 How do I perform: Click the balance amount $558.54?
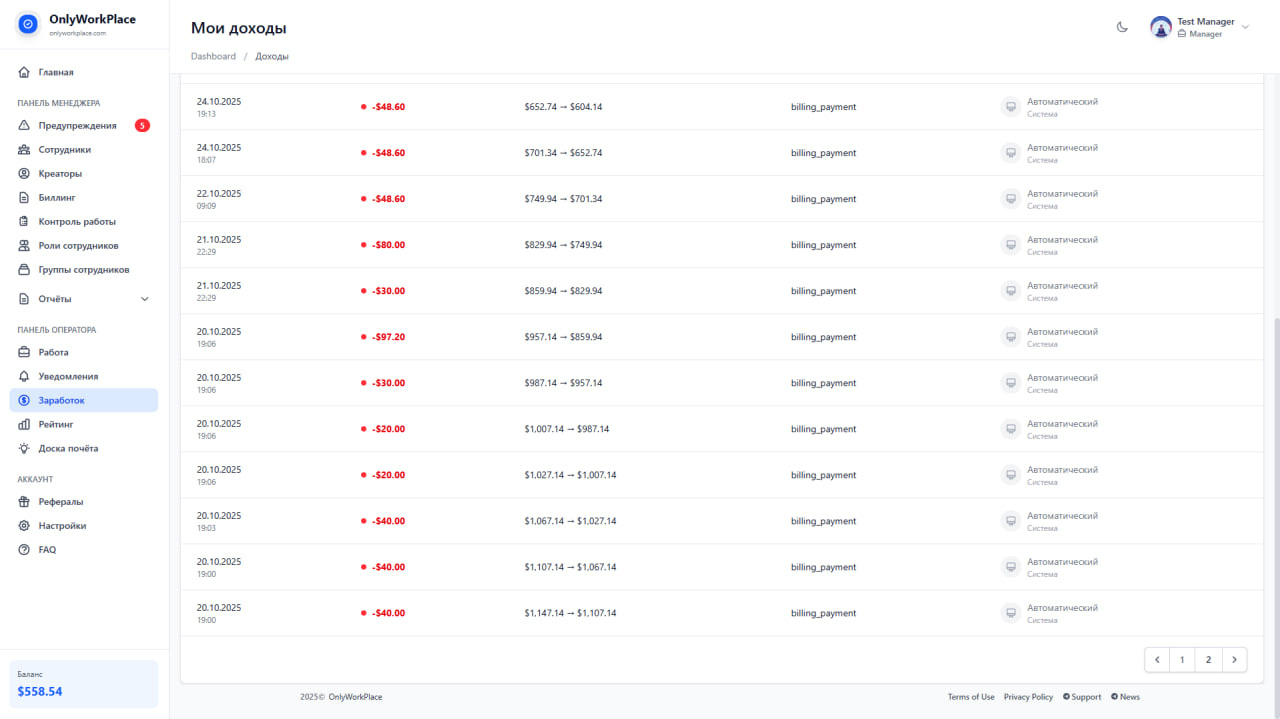[x=39, y=691]
